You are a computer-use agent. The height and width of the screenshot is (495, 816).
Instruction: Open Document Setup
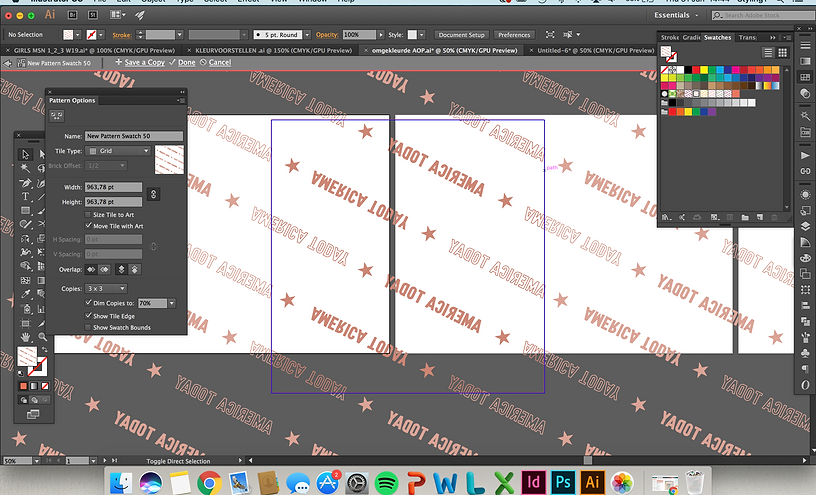(x=461, y=35)
